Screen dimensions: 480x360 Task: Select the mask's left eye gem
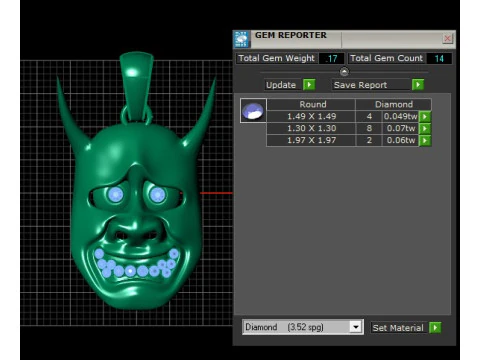pos(115,194)
